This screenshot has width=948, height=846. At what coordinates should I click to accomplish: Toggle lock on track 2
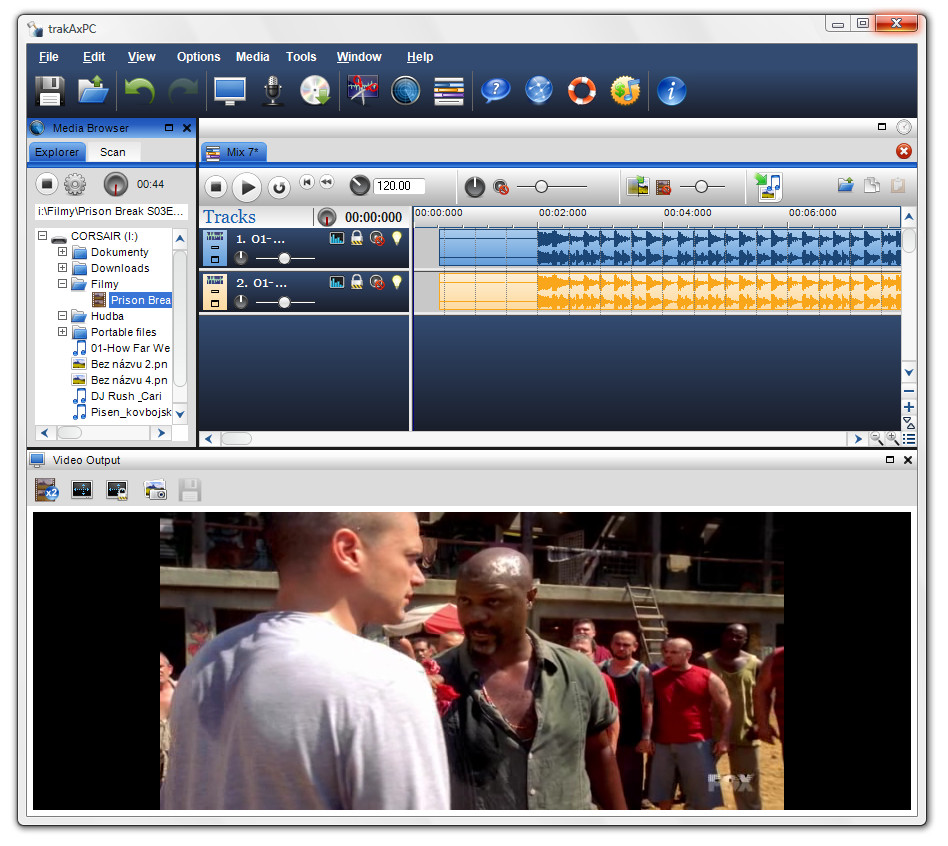tap(357, 282)
